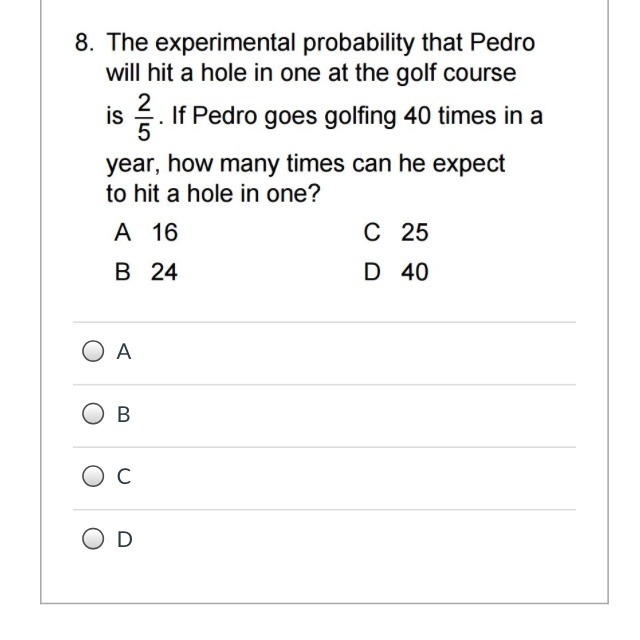Click choice text 'D 40' in question

396,271
